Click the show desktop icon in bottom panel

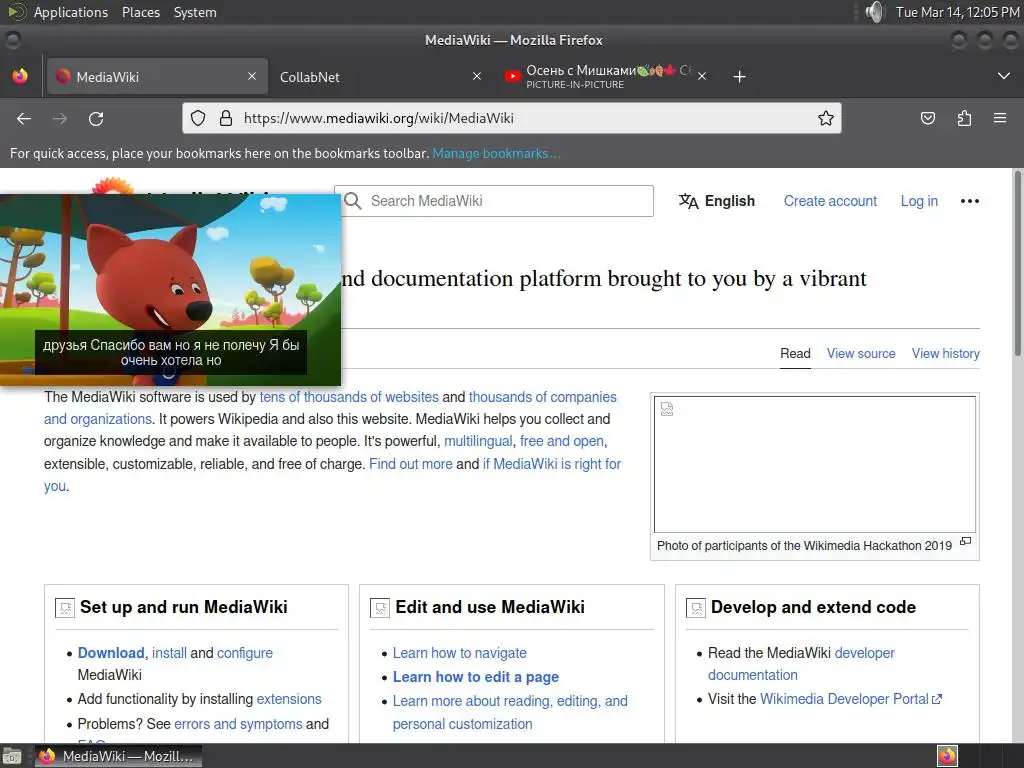click(x=12, y=756)
